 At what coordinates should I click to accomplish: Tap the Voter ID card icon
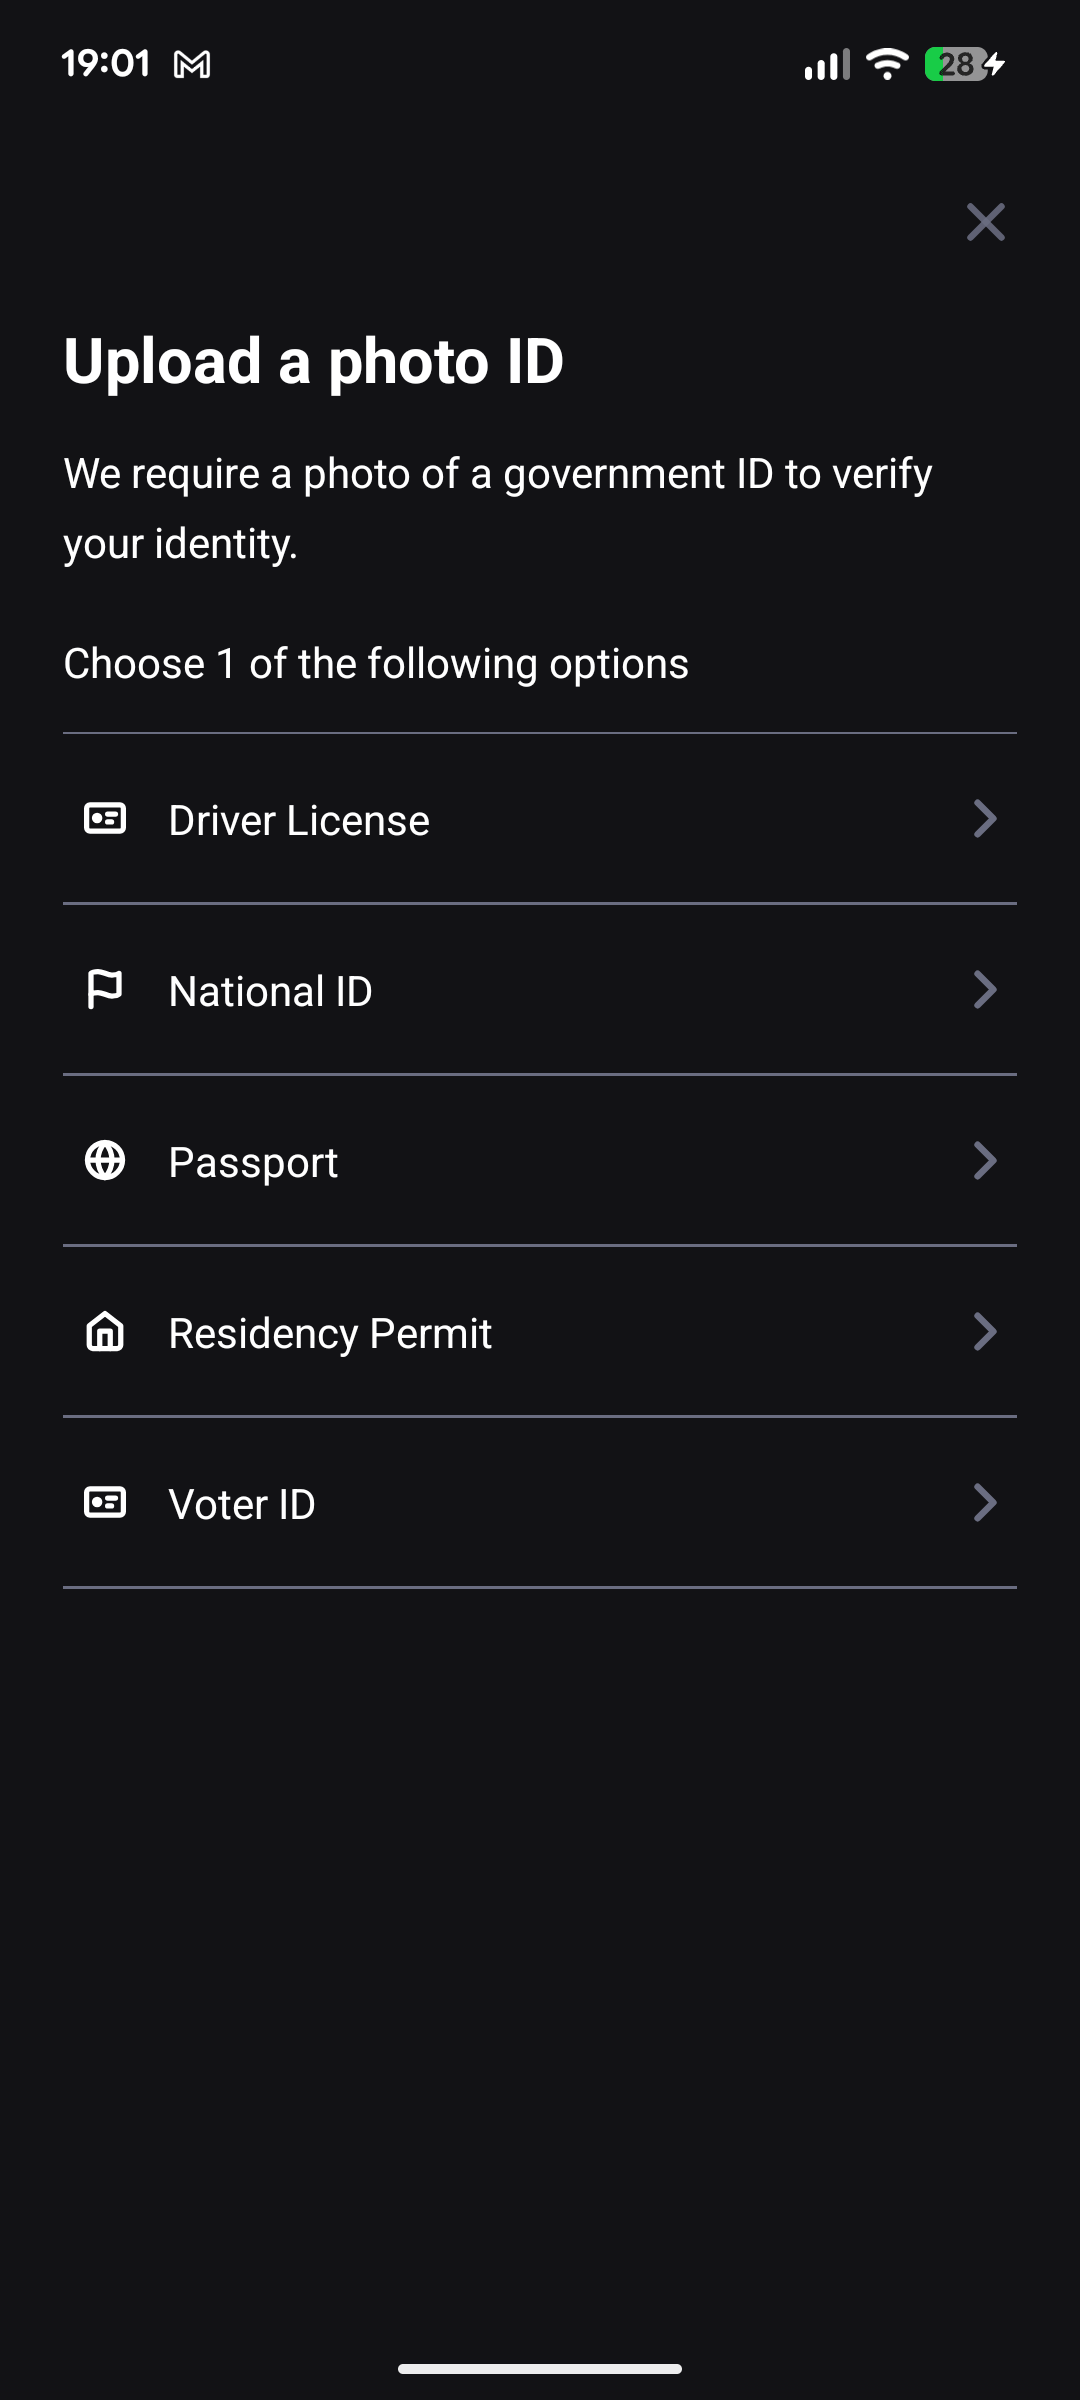(105, 1503)
